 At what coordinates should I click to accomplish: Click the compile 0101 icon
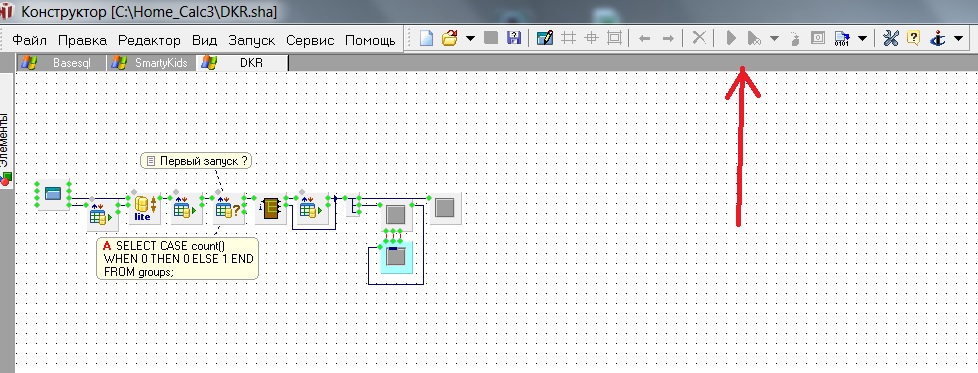(841, 39)
